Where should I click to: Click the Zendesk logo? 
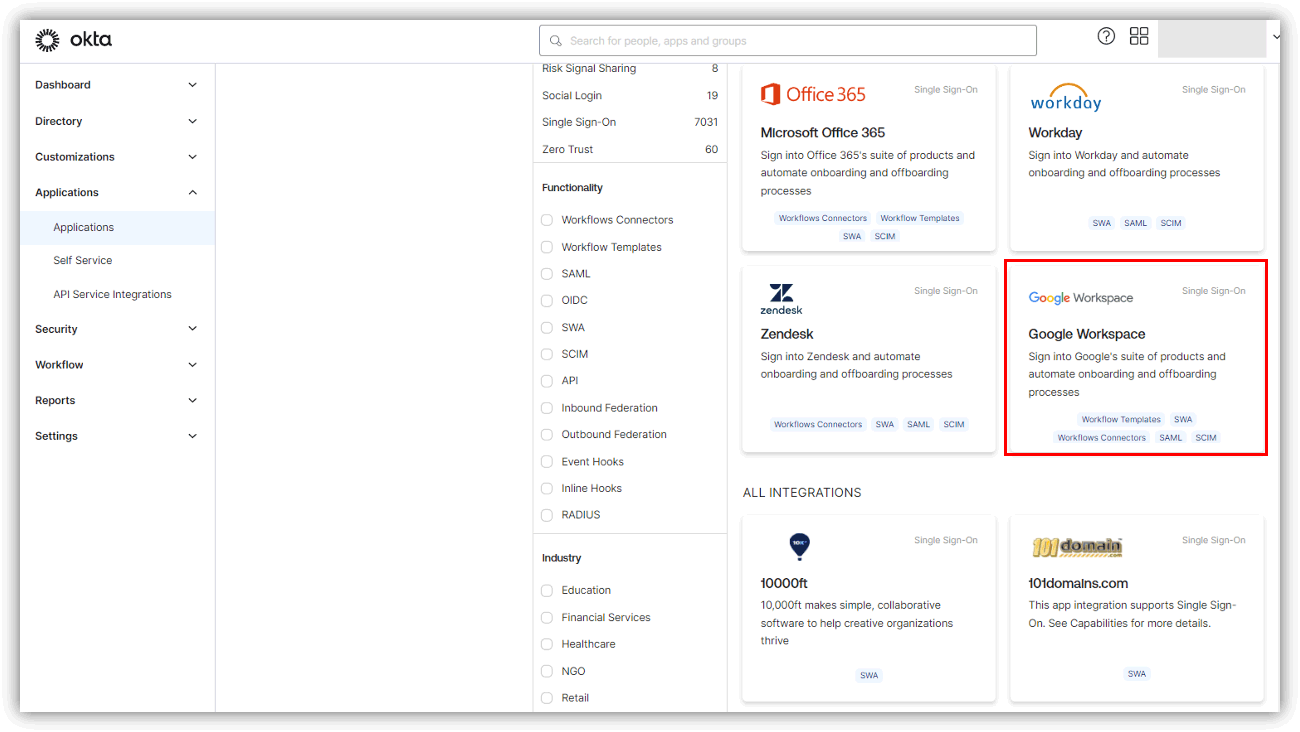[781, 299]
